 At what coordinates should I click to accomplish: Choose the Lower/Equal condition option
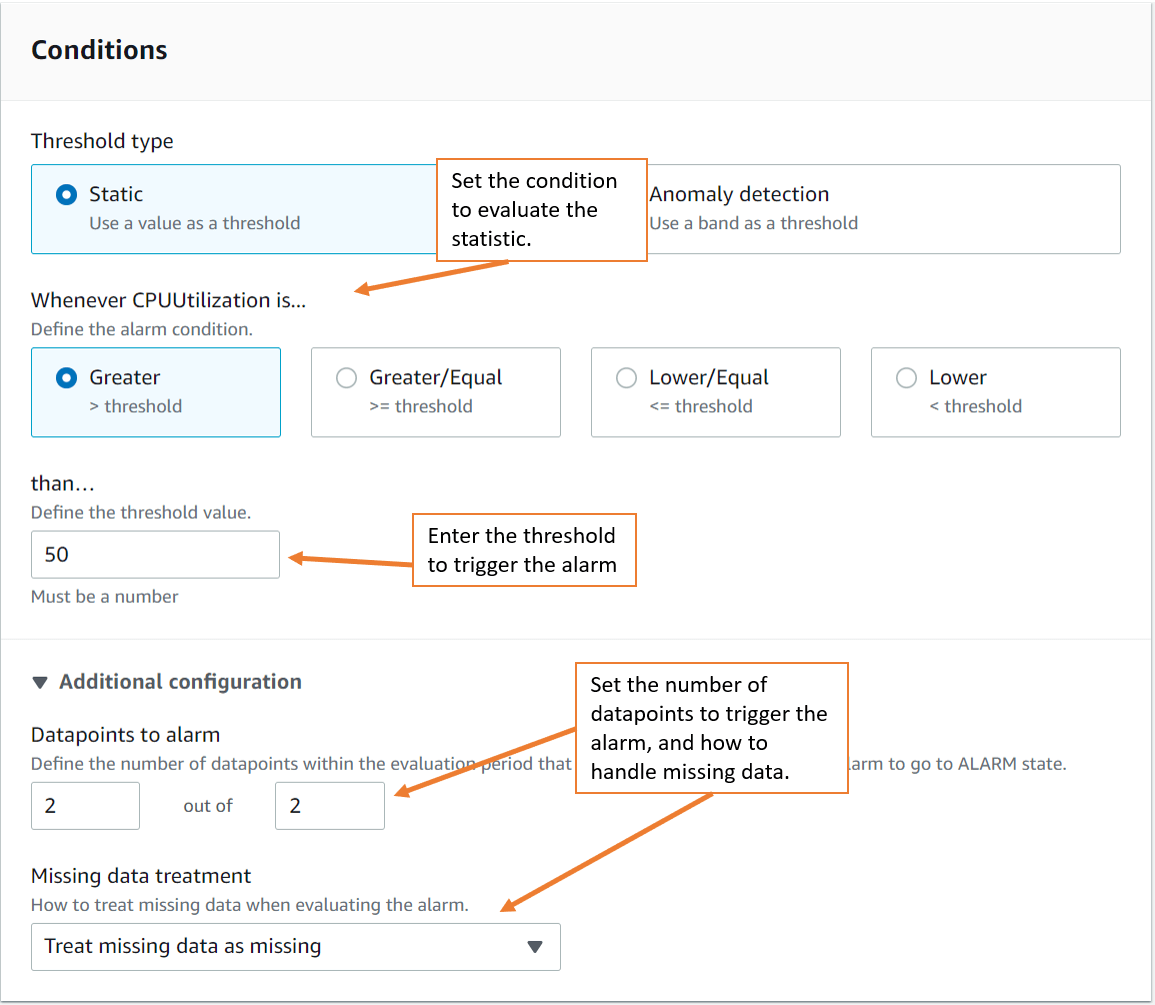[x=626, y=378]
